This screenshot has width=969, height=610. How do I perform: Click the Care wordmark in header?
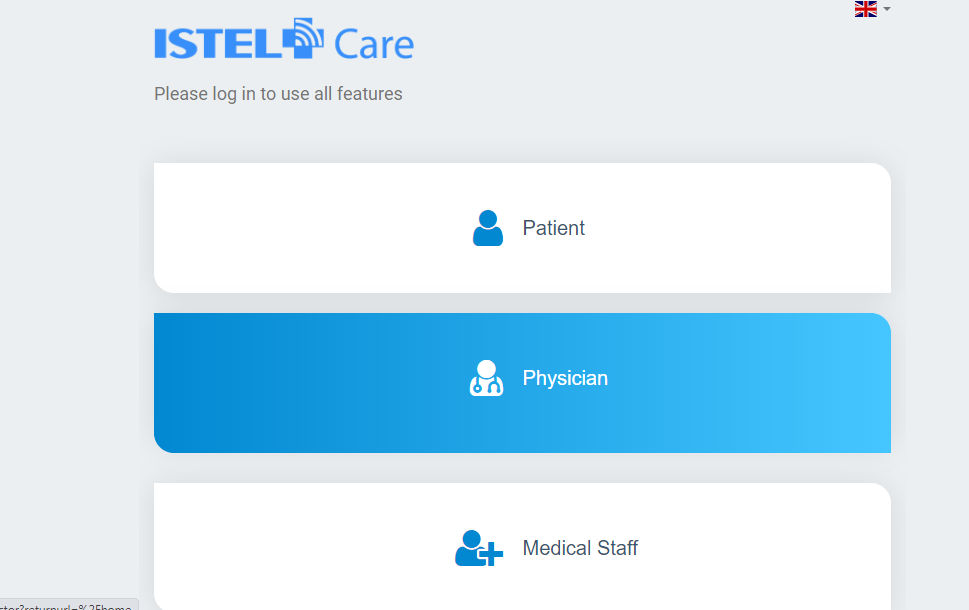[x=374, y=44]
